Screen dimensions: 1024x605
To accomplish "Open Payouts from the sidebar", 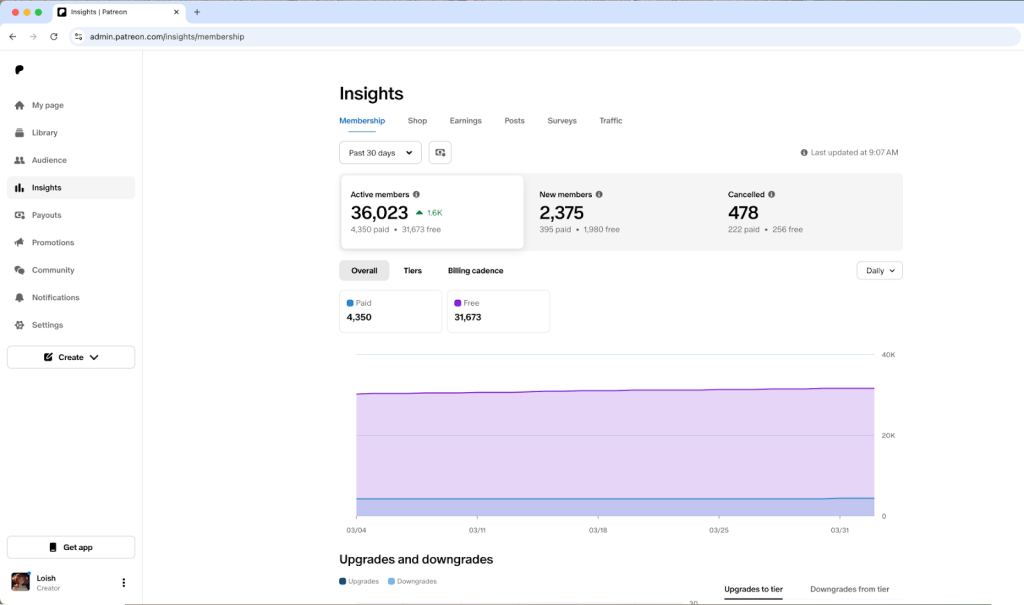I will (46, 215).
